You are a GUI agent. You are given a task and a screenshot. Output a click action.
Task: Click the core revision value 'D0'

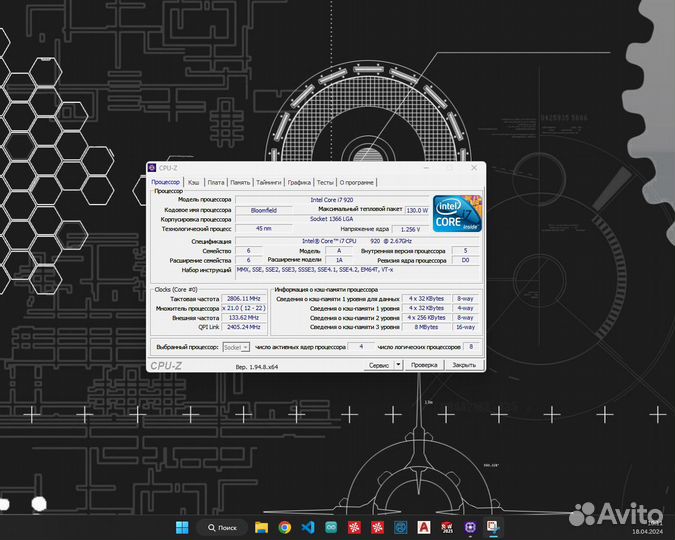(465, 260)
